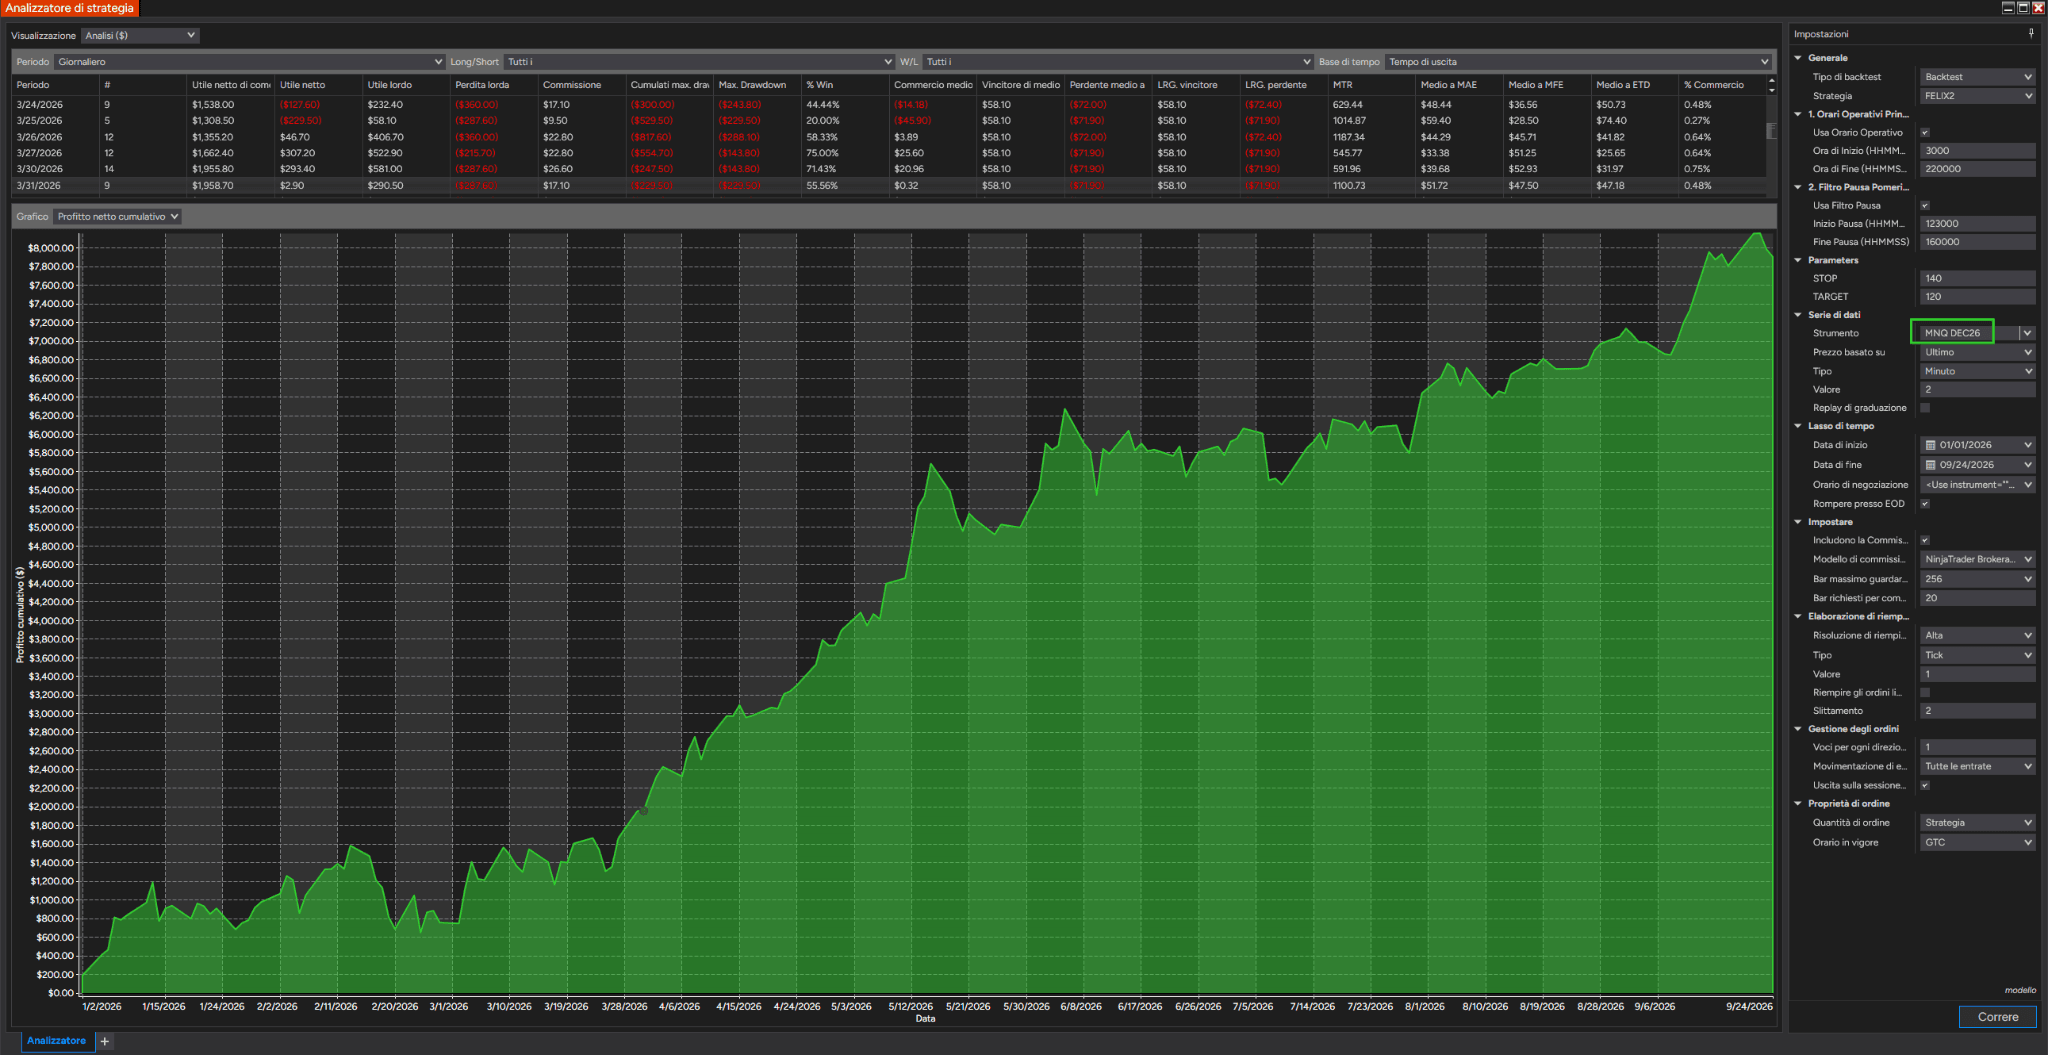Enable the Replay di graduazione checkbox
Viewport: 2048px width, 1055px height.
[x=1925, y=408]
